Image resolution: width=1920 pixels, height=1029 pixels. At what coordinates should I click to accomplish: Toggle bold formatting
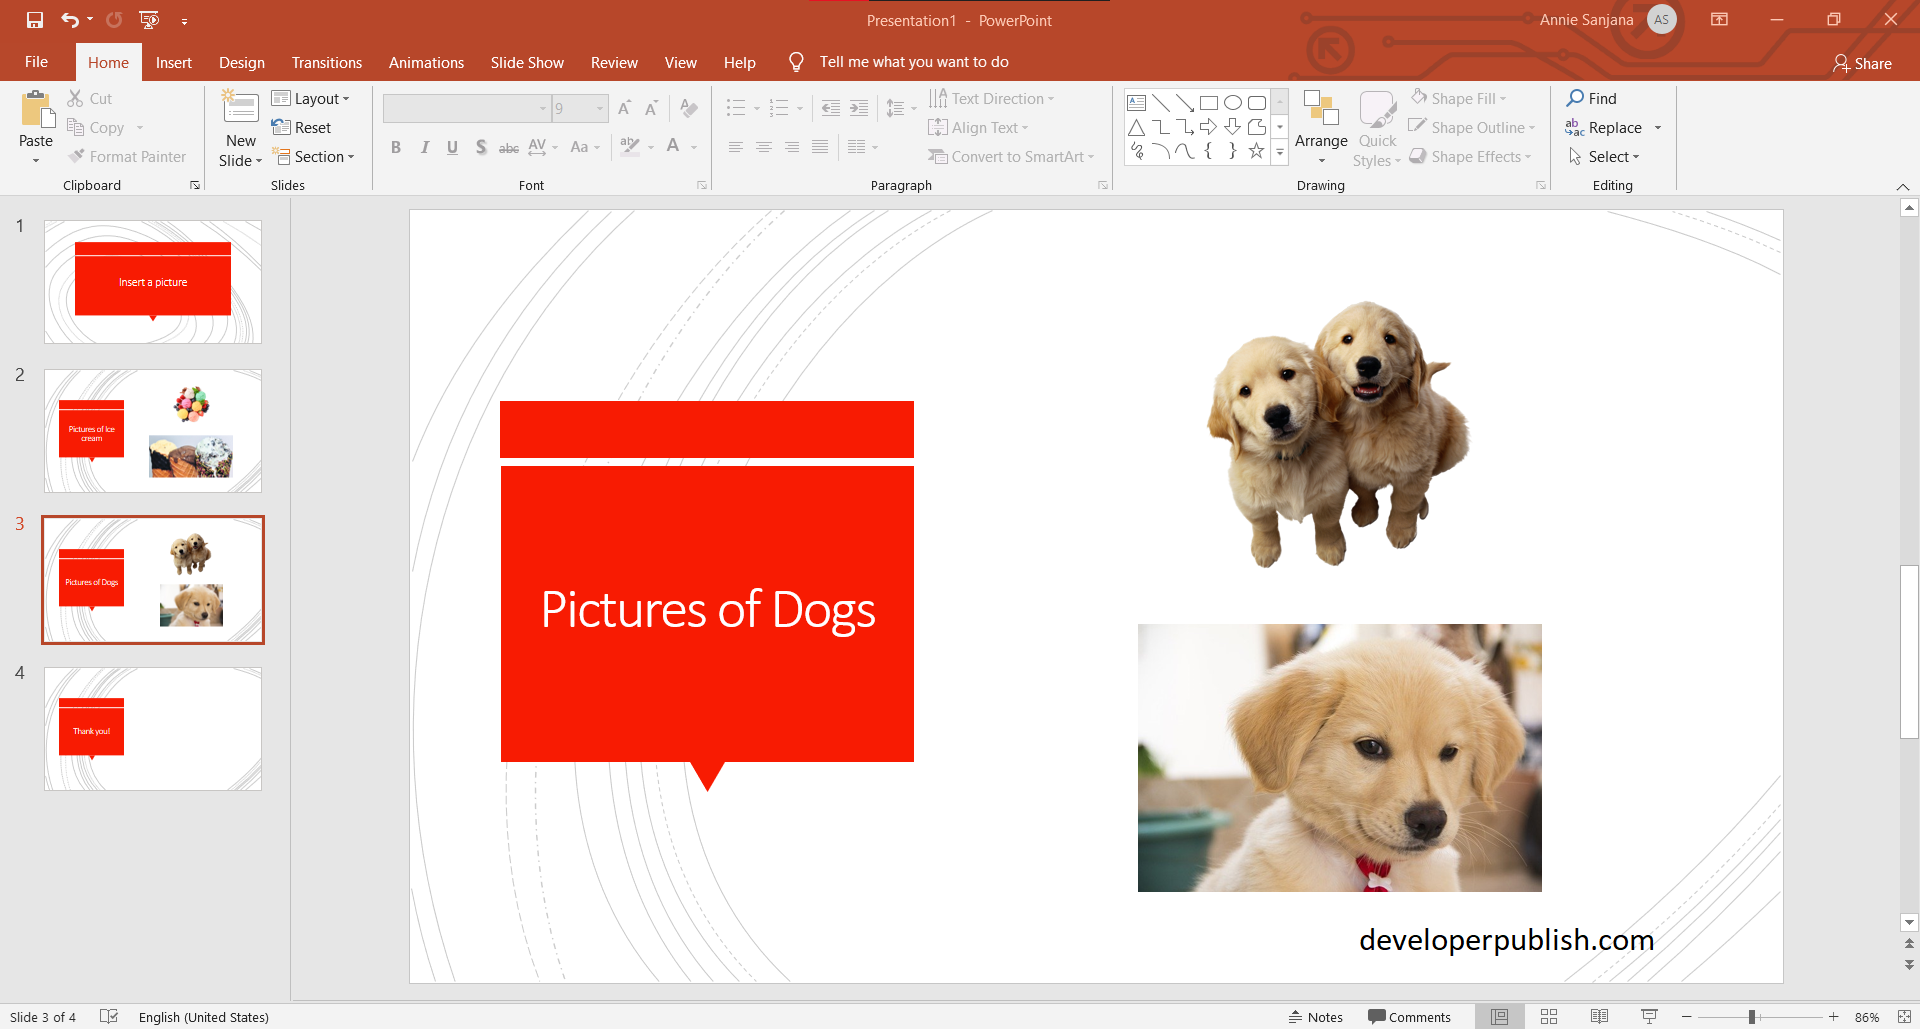(x=396, y=147)
